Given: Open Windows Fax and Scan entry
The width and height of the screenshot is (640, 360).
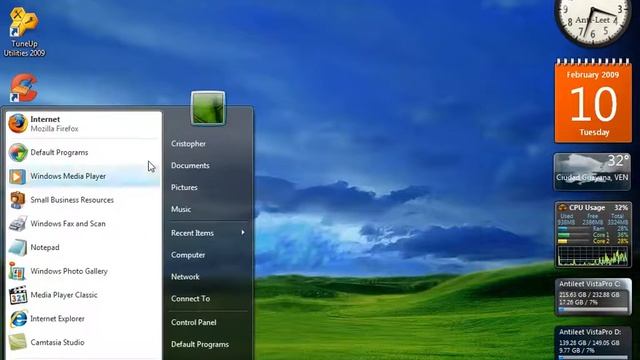Looking at the screenshot, I should coord(84,224).
